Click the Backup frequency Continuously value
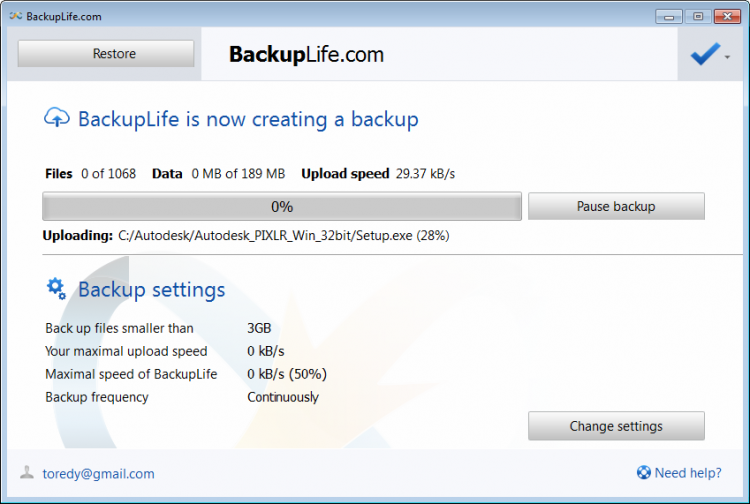Image resolution: width=750 pixels, height=504 pixels. pos(283,397)
